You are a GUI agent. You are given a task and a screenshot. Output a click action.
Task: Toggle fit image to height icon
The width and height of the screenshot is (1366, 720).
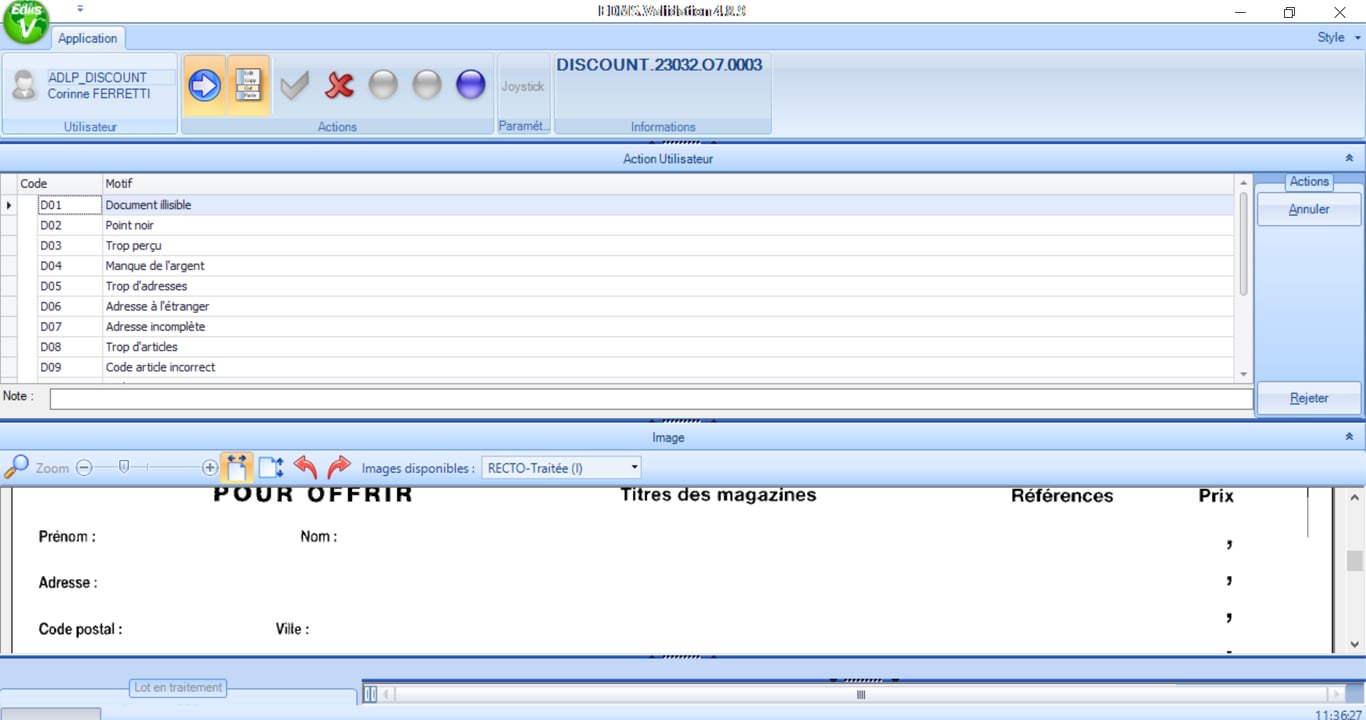(x=271, y=467)
